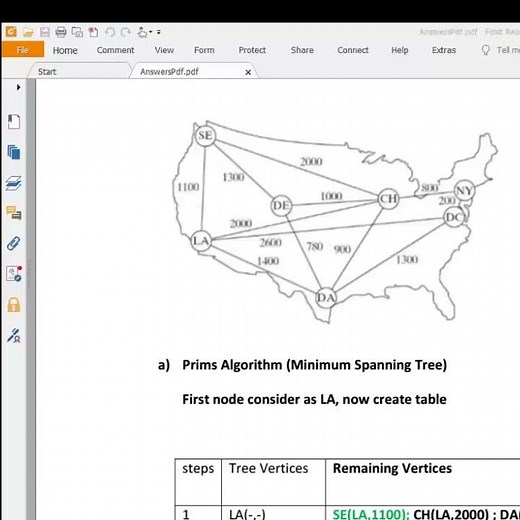Image resolution: width=520 pixels, height=520 pixels.
Task: Click the 1400 edge weight label
Action: [x=268, y=261]
